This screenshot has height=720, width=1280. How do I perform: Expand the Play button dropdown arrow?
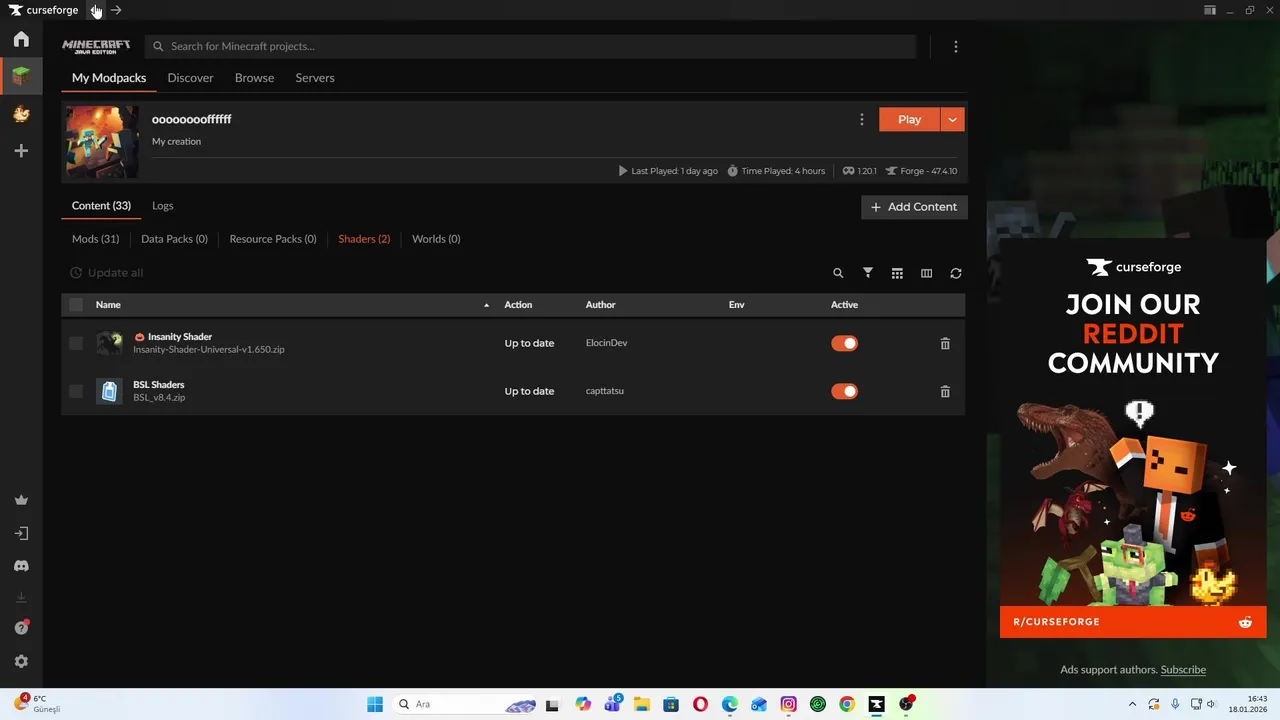(953, 119)
